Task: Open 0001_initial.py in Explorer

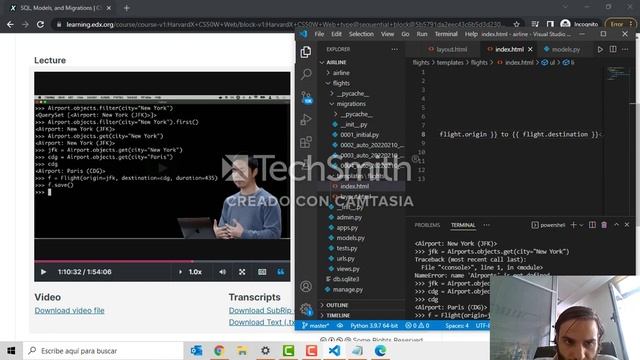Action: [x=359, y=135]
